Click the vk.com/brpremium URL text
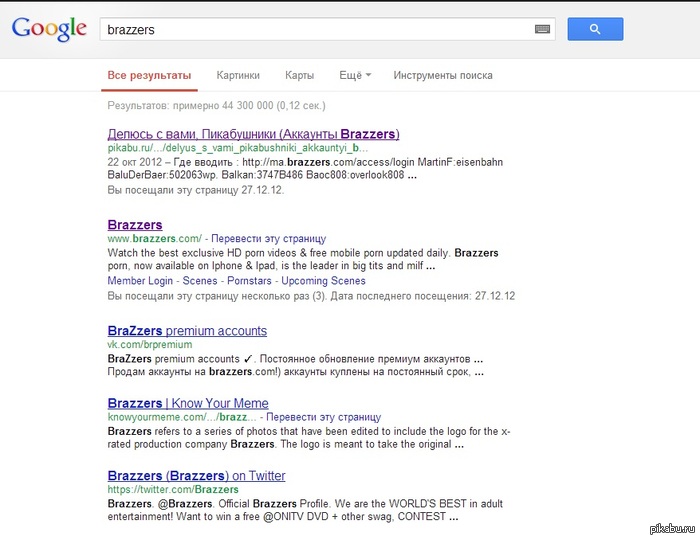 click(150, 345)
